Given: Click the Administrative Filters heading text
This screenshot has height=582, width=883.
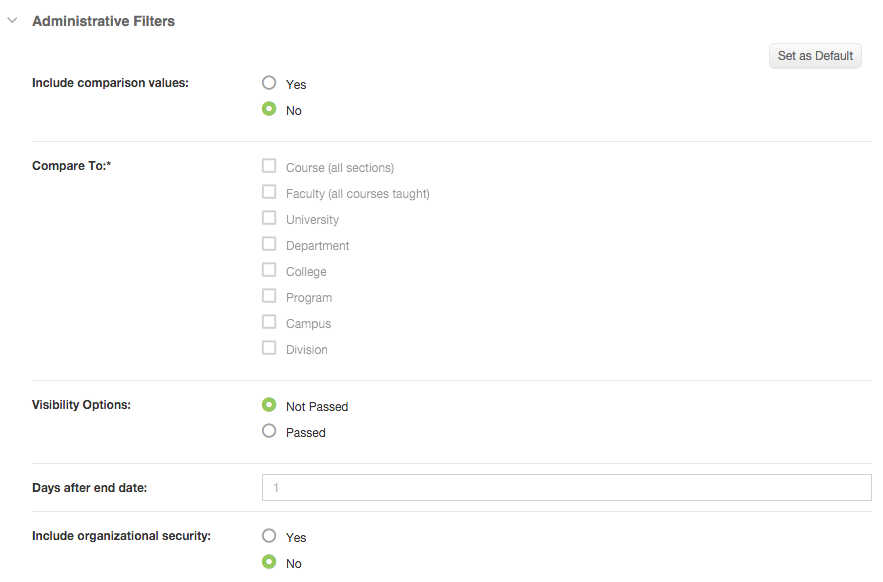Looking at the screenshot, I should (x=104, y=21).
